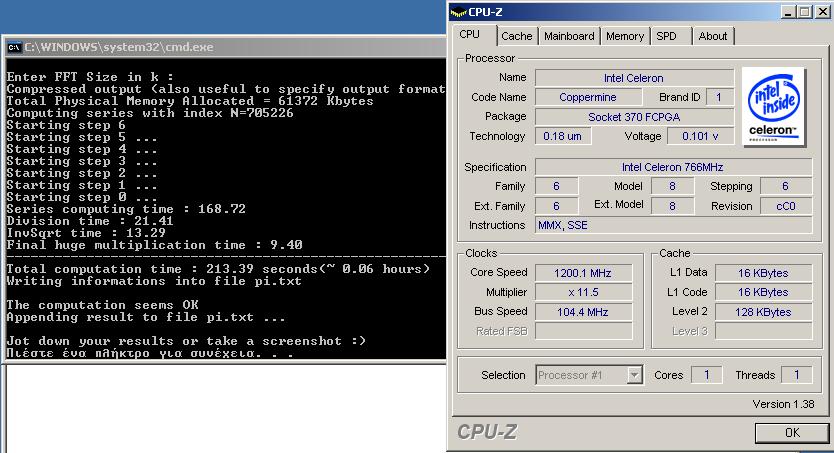
Task: Click the cmd.exe title bar icon
Action: click(x=14, y=47)
